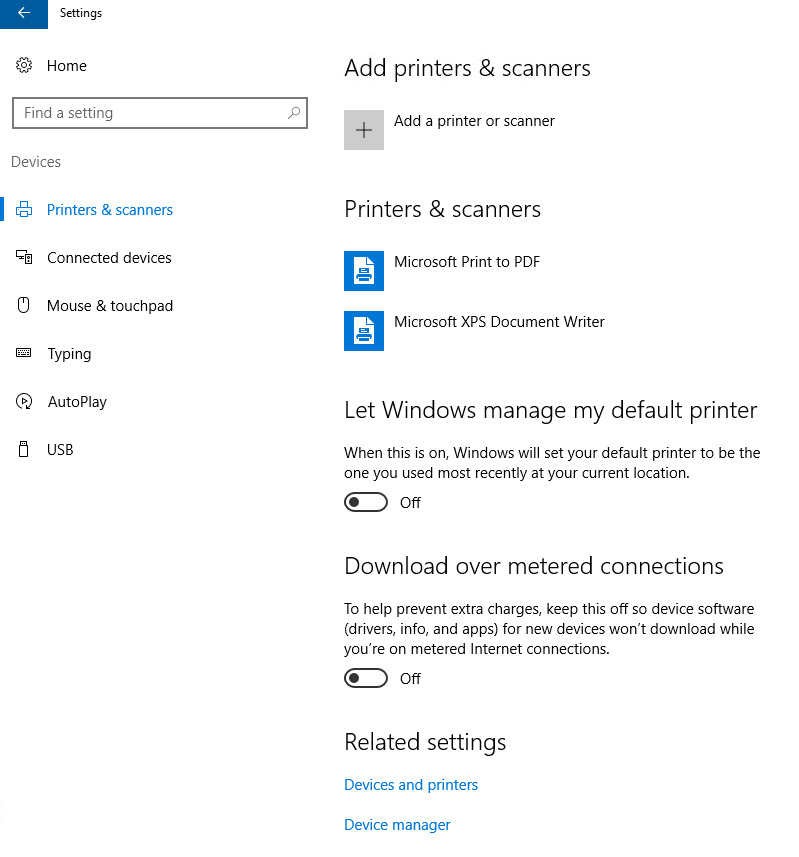The height and width of the screenshot is (857, 799).
Task: Click the back arrow in title bar
Action: 24,13
